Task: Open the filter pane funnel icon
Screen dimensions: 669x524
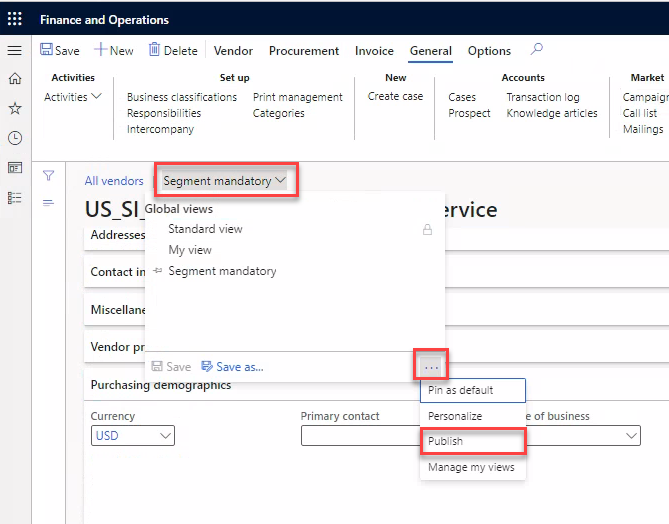Action: 47,176
